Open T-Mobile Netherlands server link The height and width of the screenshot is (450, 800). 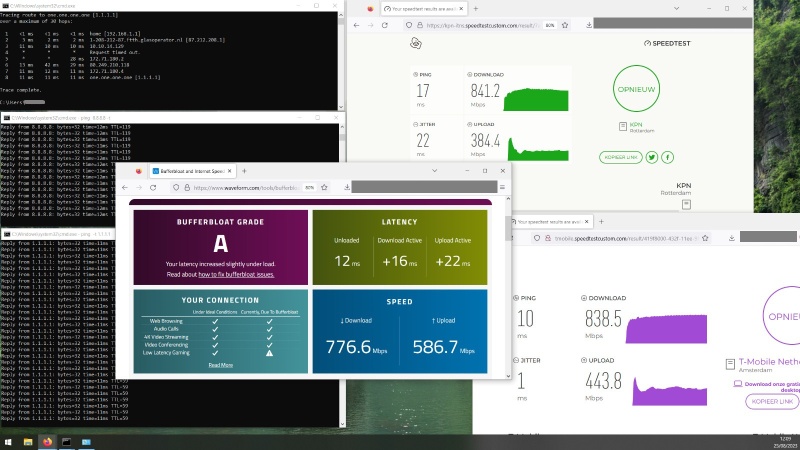(769, 361)
